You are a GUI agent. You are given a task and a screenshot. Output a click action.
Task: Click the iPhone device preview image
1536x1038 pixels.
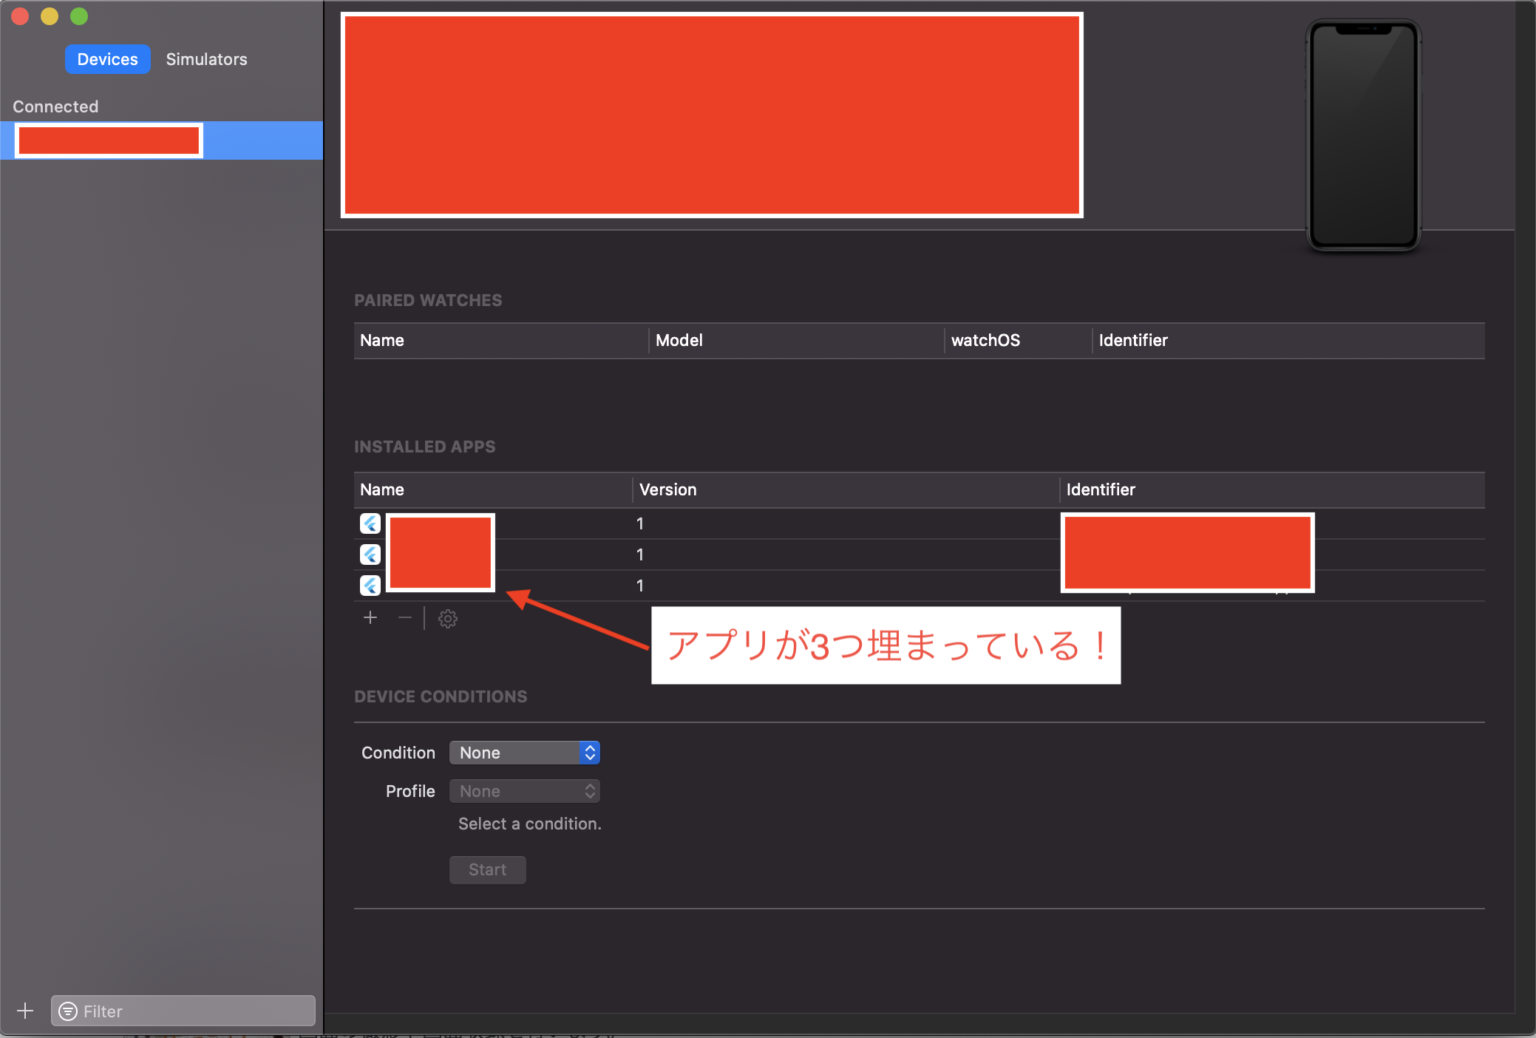(1363, 133)
